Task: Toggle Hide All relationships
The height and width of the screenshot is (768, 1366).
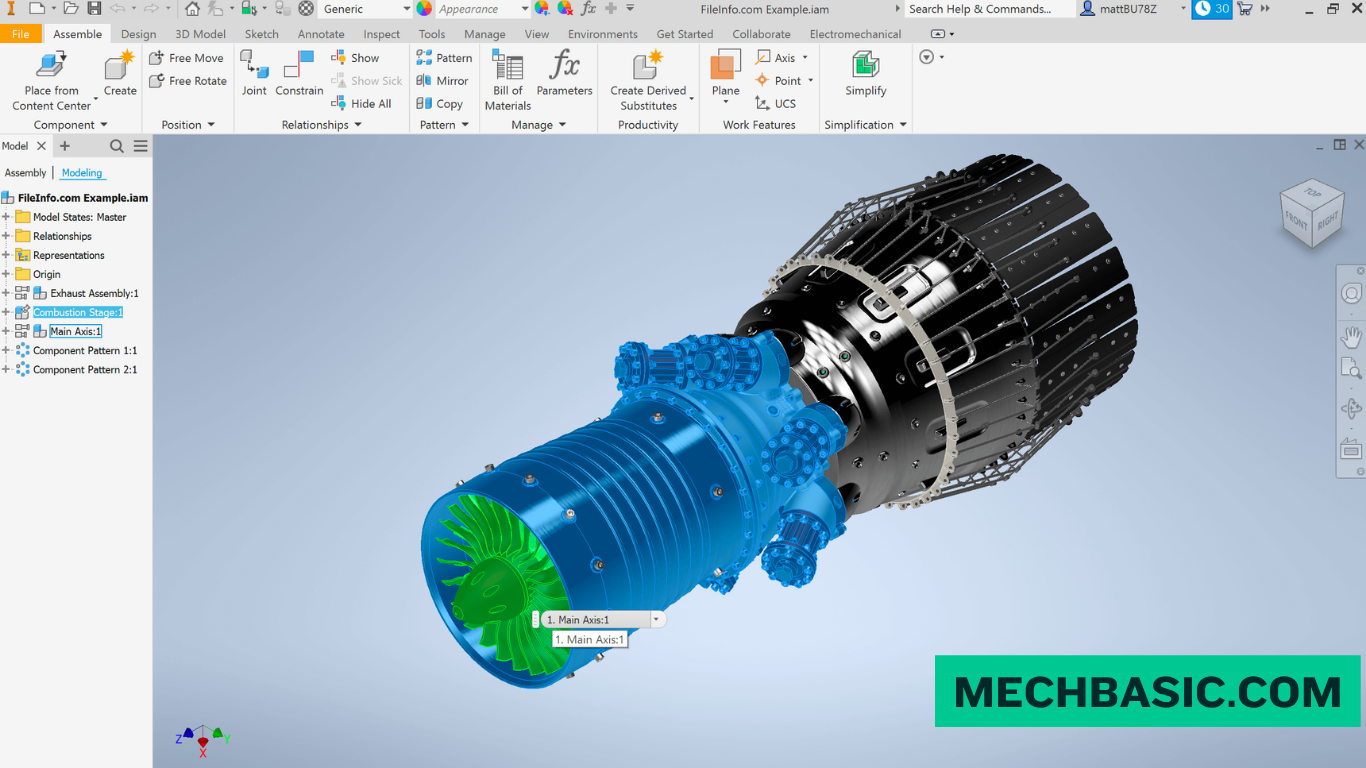Action: click(x=361, y=104)
